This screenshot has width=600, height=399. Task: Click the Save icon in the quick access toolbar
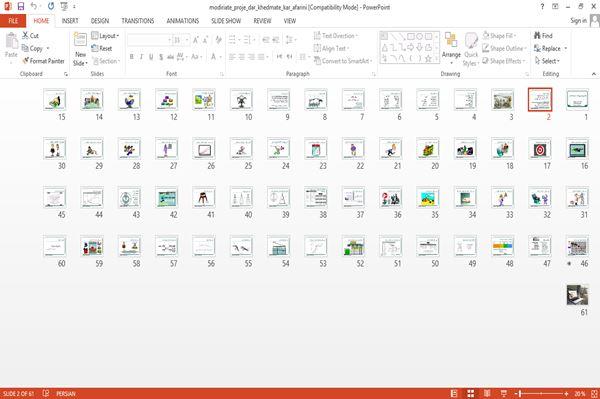21,6
